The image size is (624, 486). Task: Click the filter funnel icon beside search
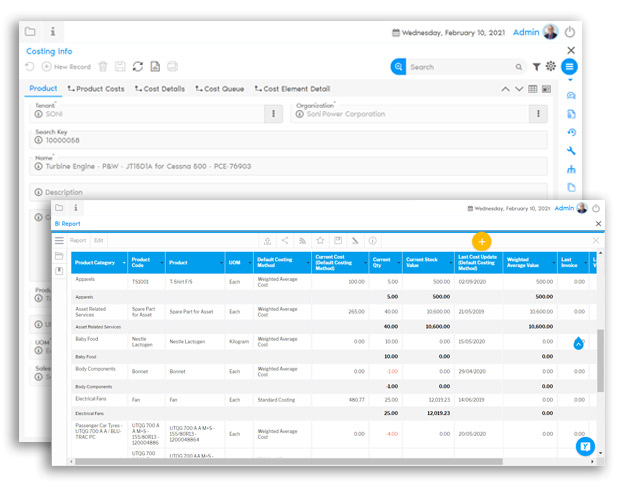[536, 67]
